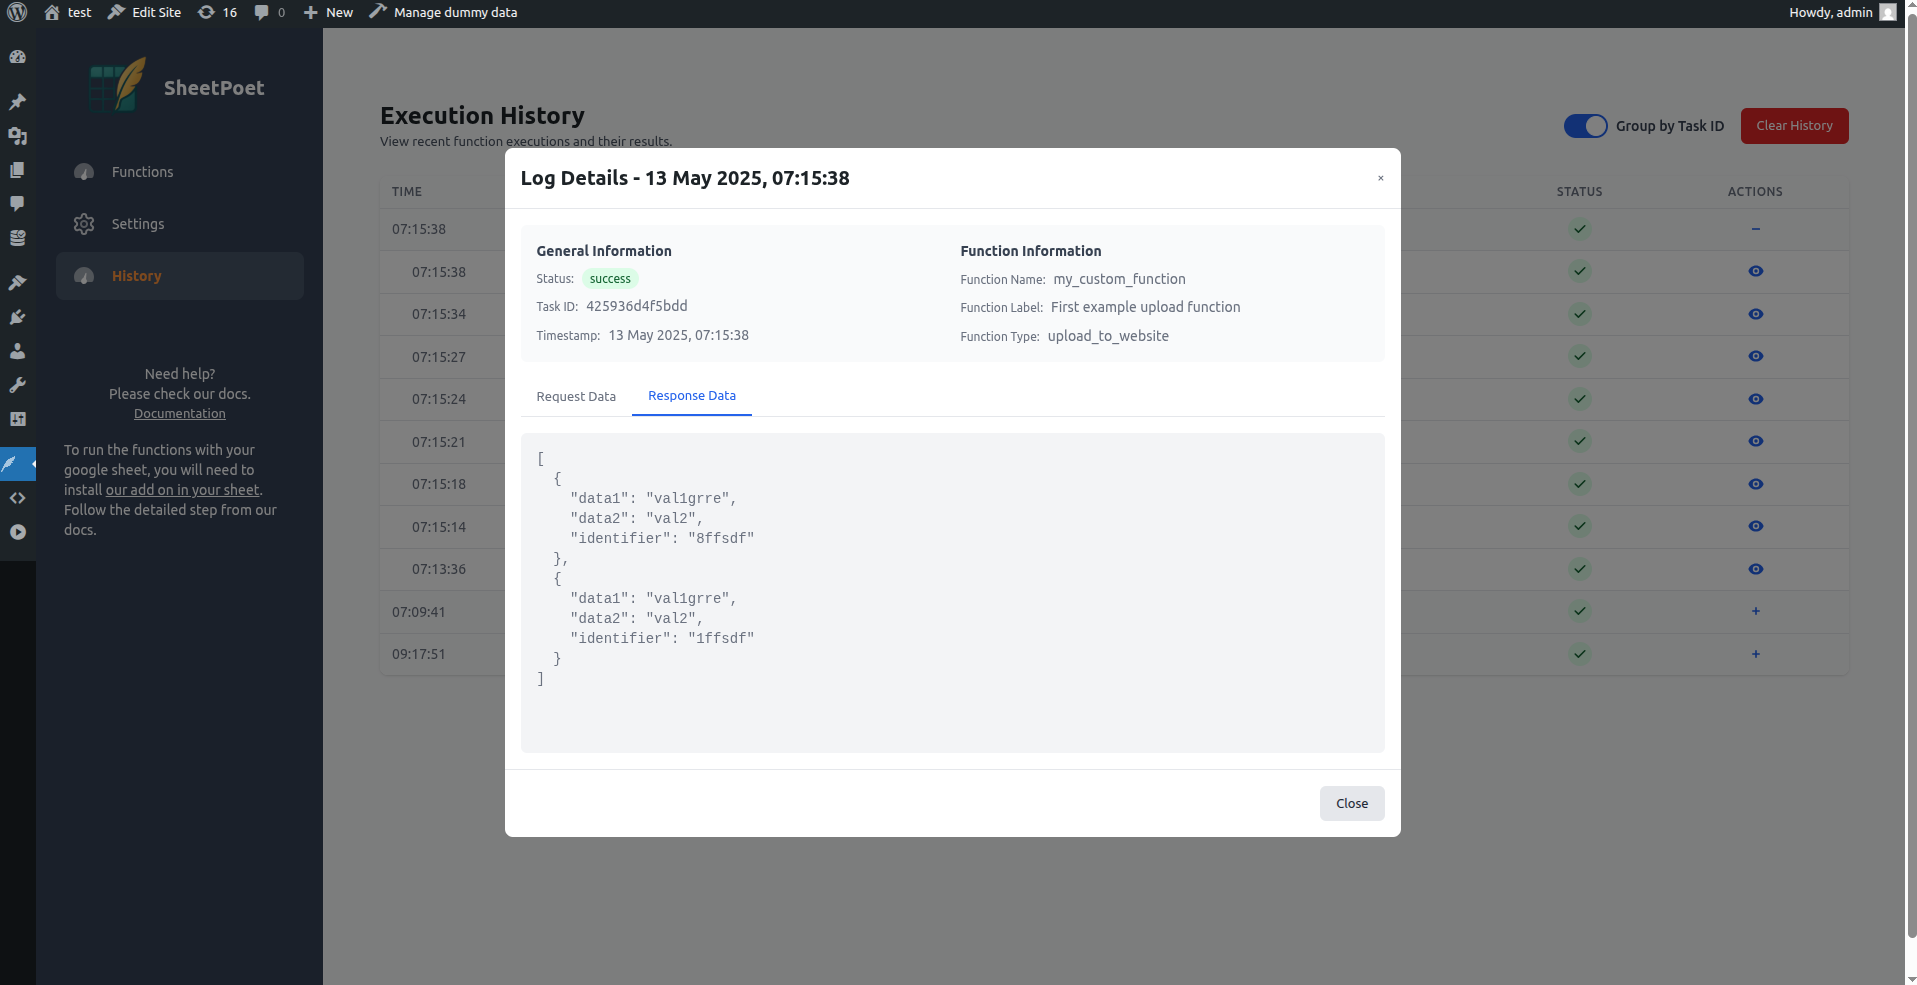Click the updates icon showing 16
The height and width of the screenshot is (985, 1917).
[217, 13]
